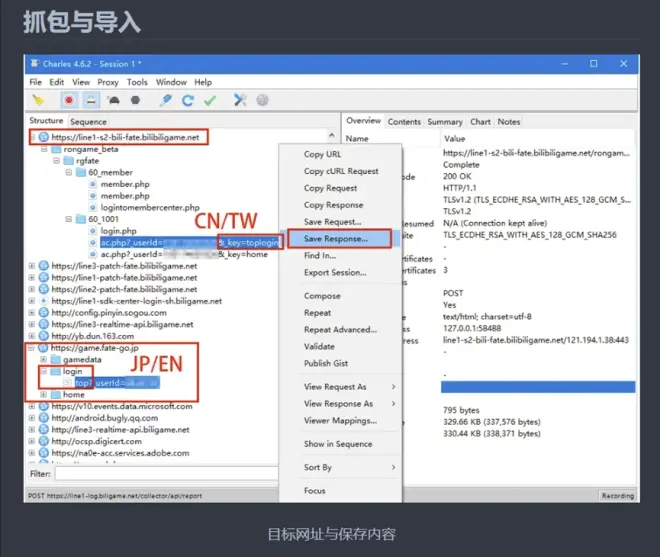The width and height of the screenshot is (660, 557).
Task: Open Sort By submenu arrow
Action: click(x=394, y=467)
